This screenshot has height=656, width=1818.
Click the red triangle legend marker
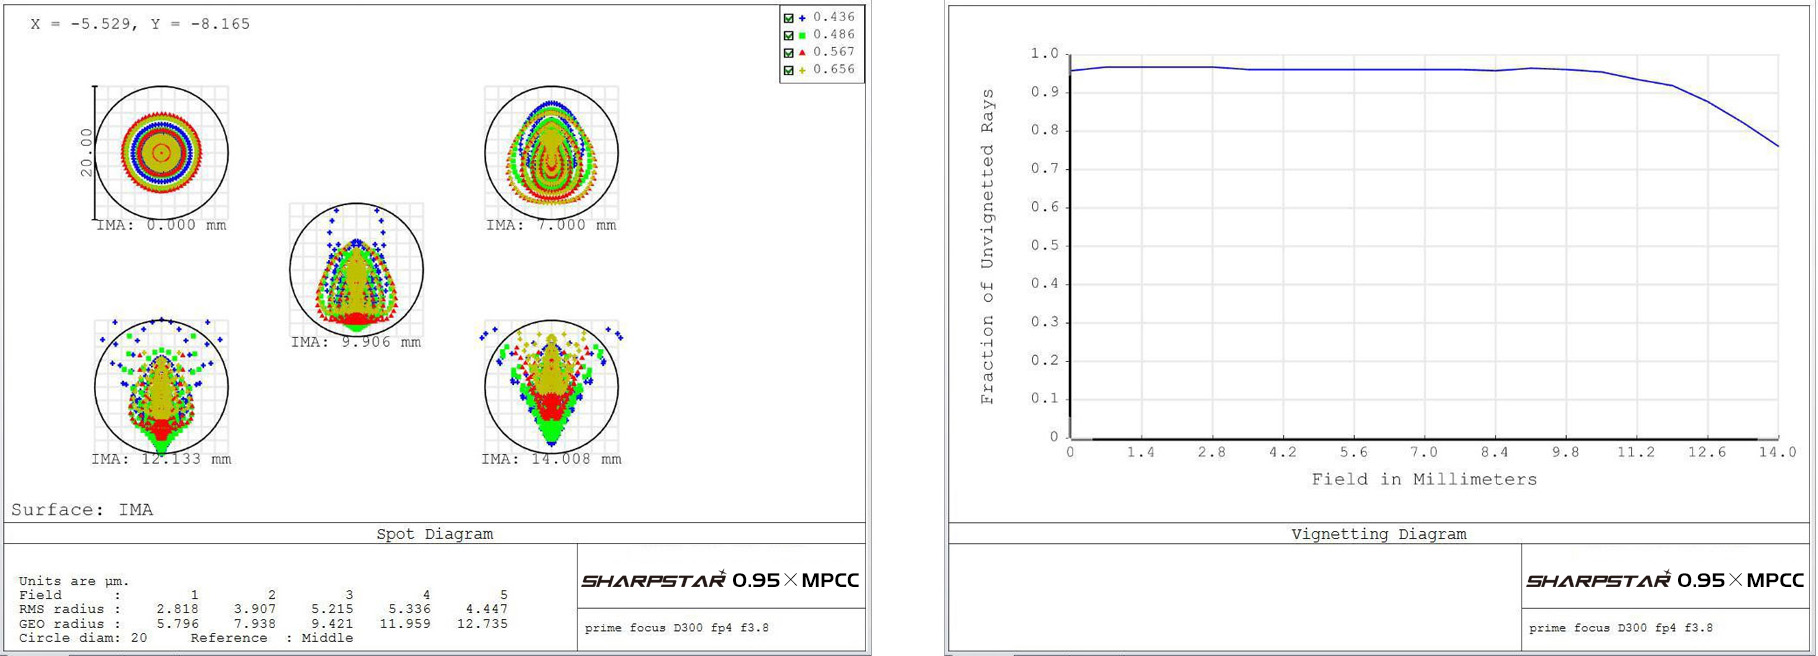point(802,52)
